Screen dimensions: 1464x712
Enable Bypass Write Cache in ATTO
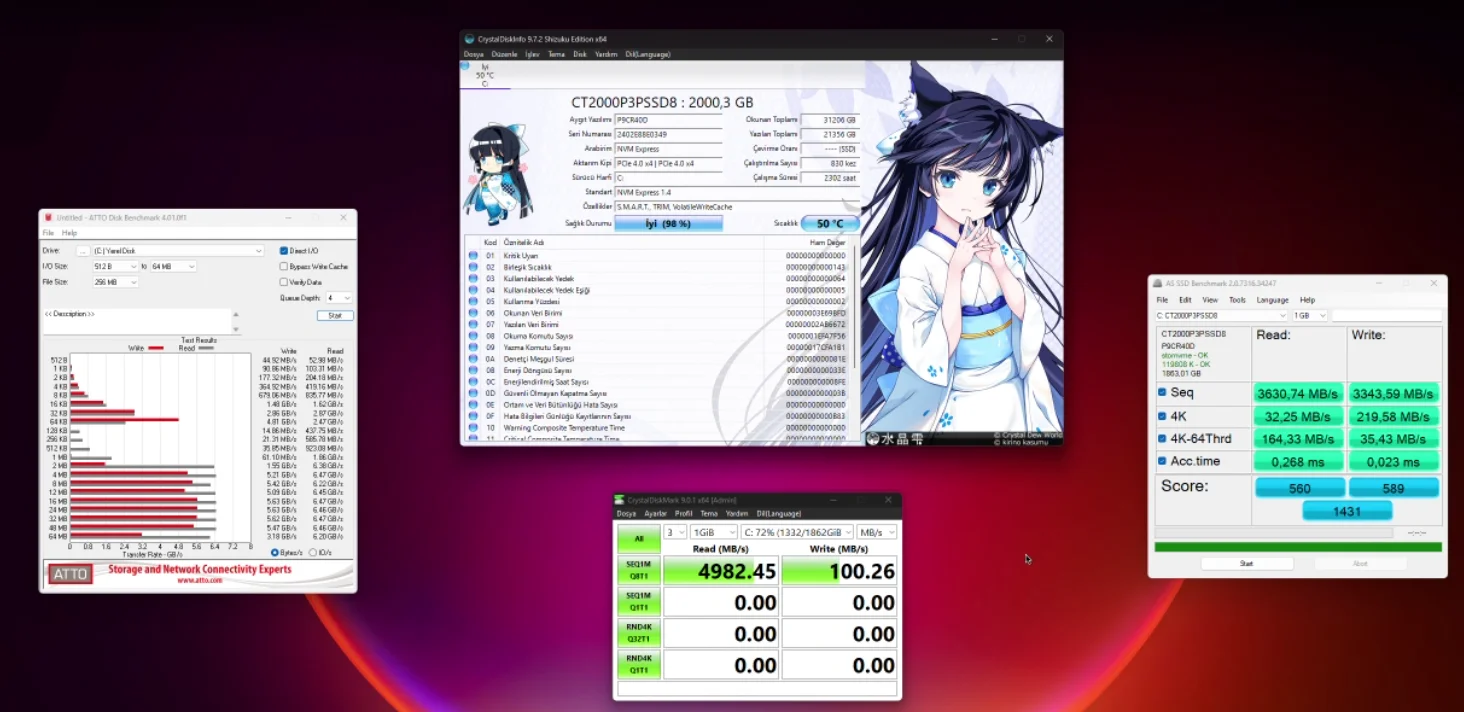tap(284, 267)
